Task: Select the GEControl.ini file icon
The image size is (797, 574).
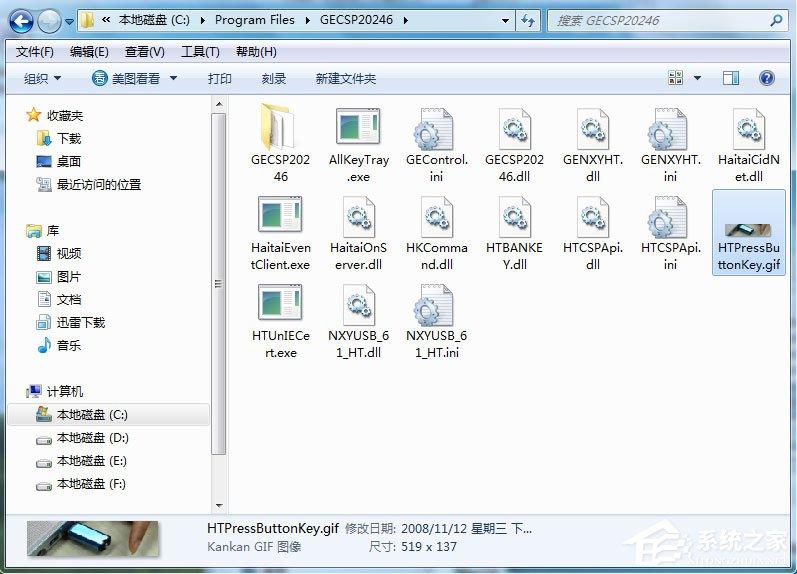Action: pyautogui.click(x=435, y=128)
